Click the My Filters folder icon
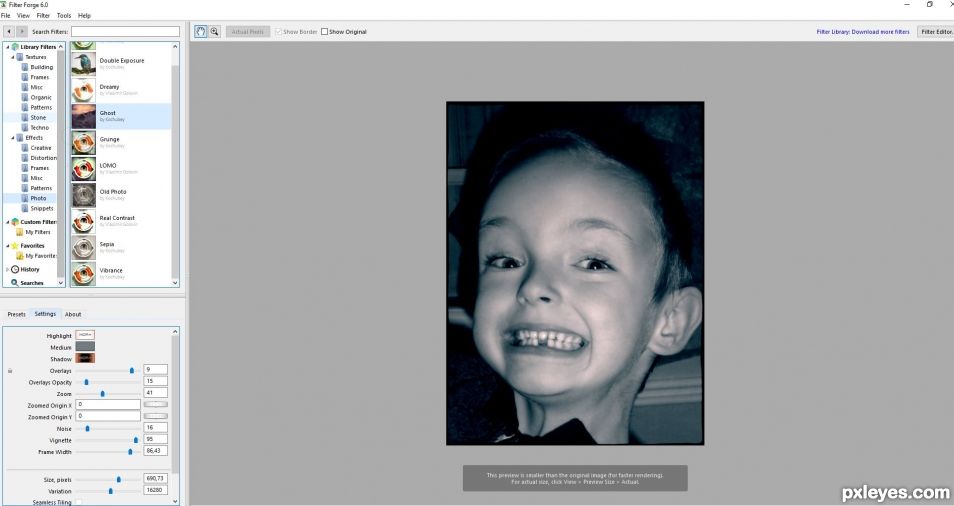Viewport: 954px width, 506px height. (x=20, y=232)
